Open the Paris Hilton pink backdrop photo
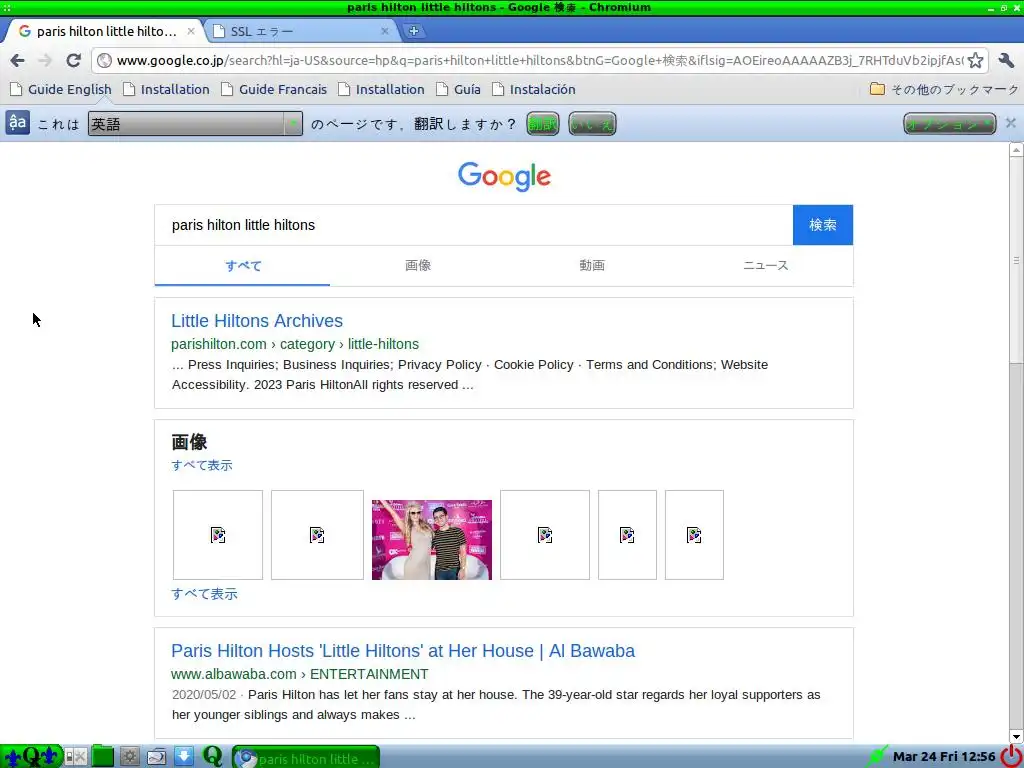Image resolution: width=1024 pixels, height=768 pixels. tap(432, 539)
